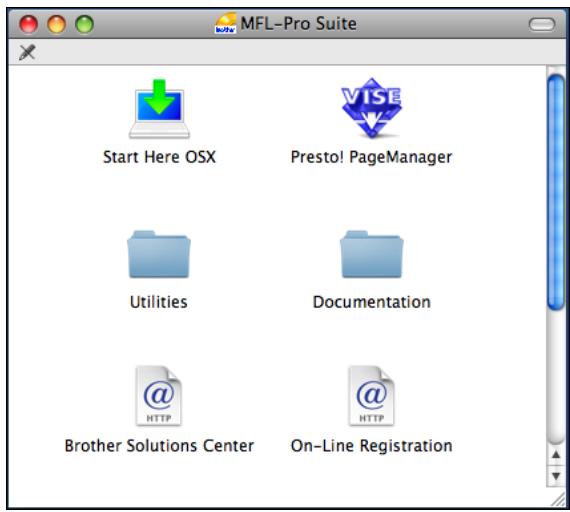Click the toolbar toggle pill button
This screenshot has height=512, width=570.
click(x=542, y=25)
